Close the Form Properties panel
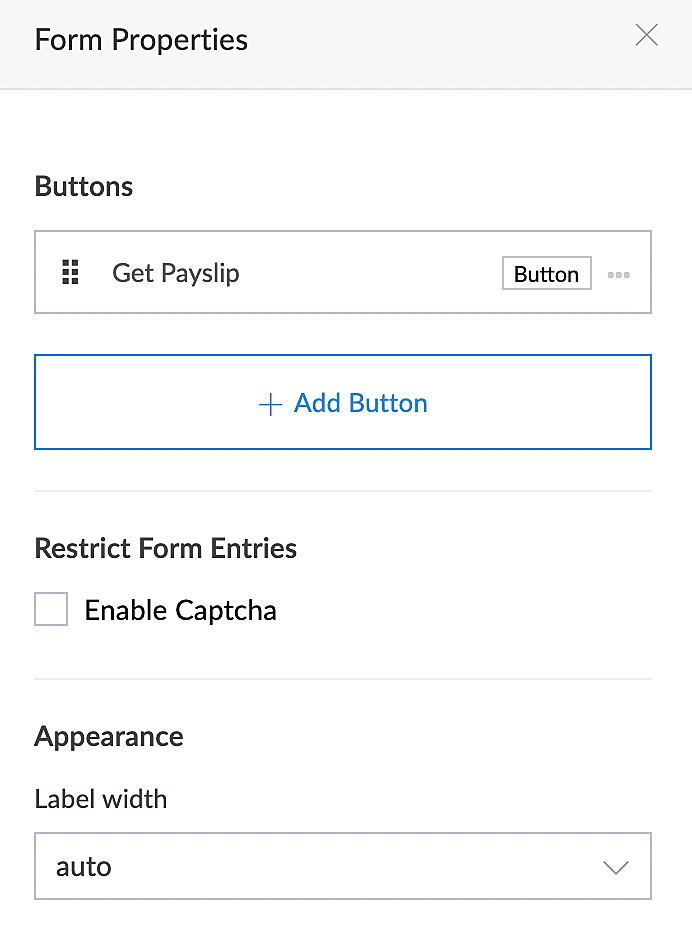This screenshot has width=692, height=926. pos(647,35)
